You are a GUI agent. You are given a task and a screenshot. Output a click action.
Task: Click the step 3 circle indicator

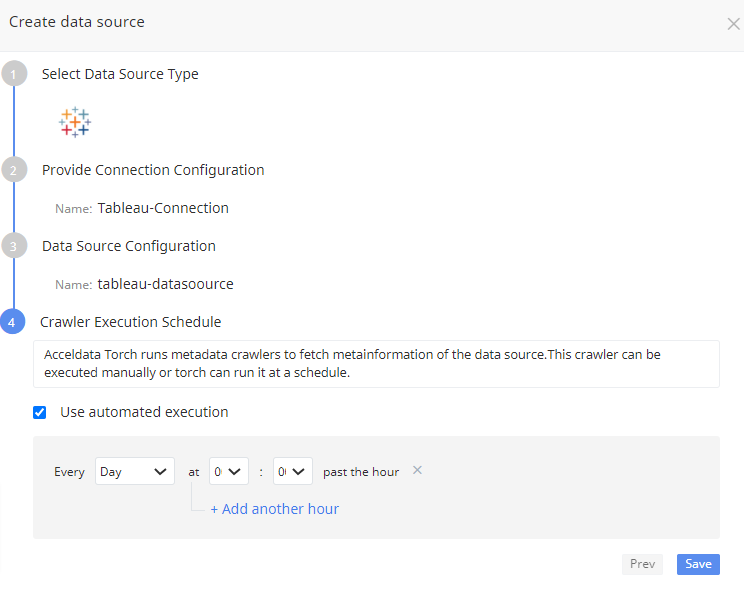(x=13, y=246)
